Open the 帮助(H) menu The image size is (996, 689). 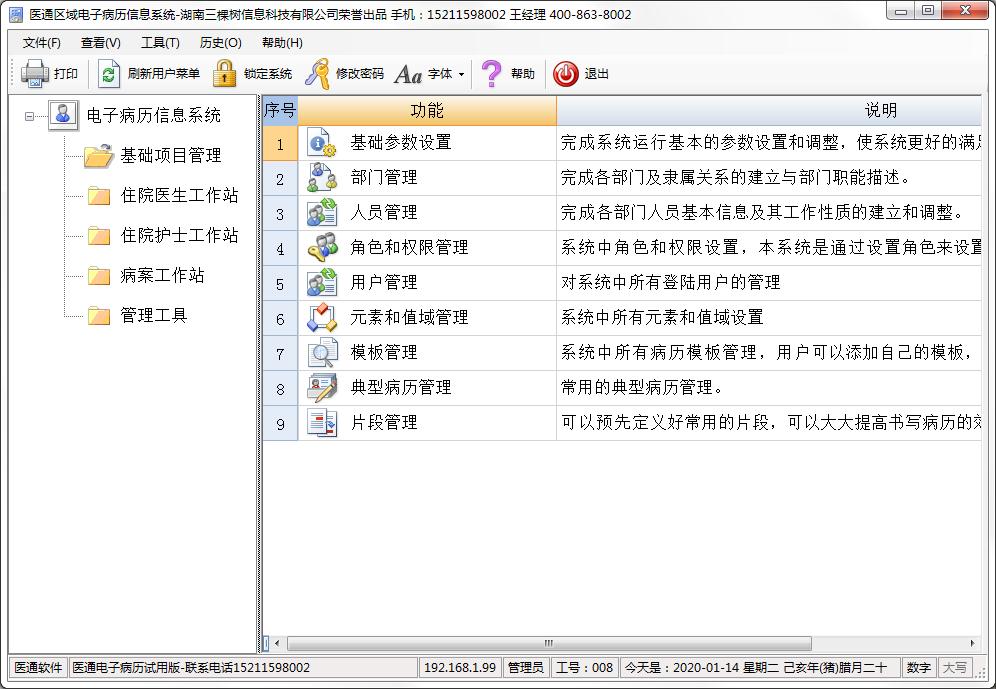[x=282, y=43]
